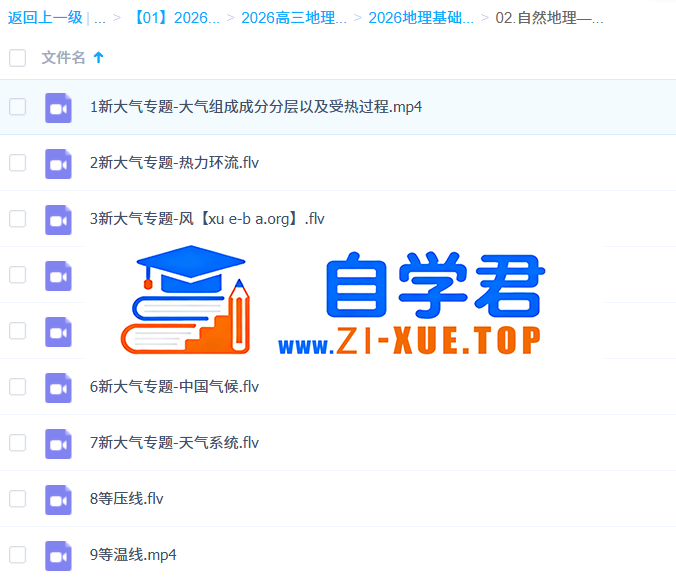Check the box for 8等压线.flv
Image resolution: width=676 pixels, height=579 pixels.
pos(18,499)
